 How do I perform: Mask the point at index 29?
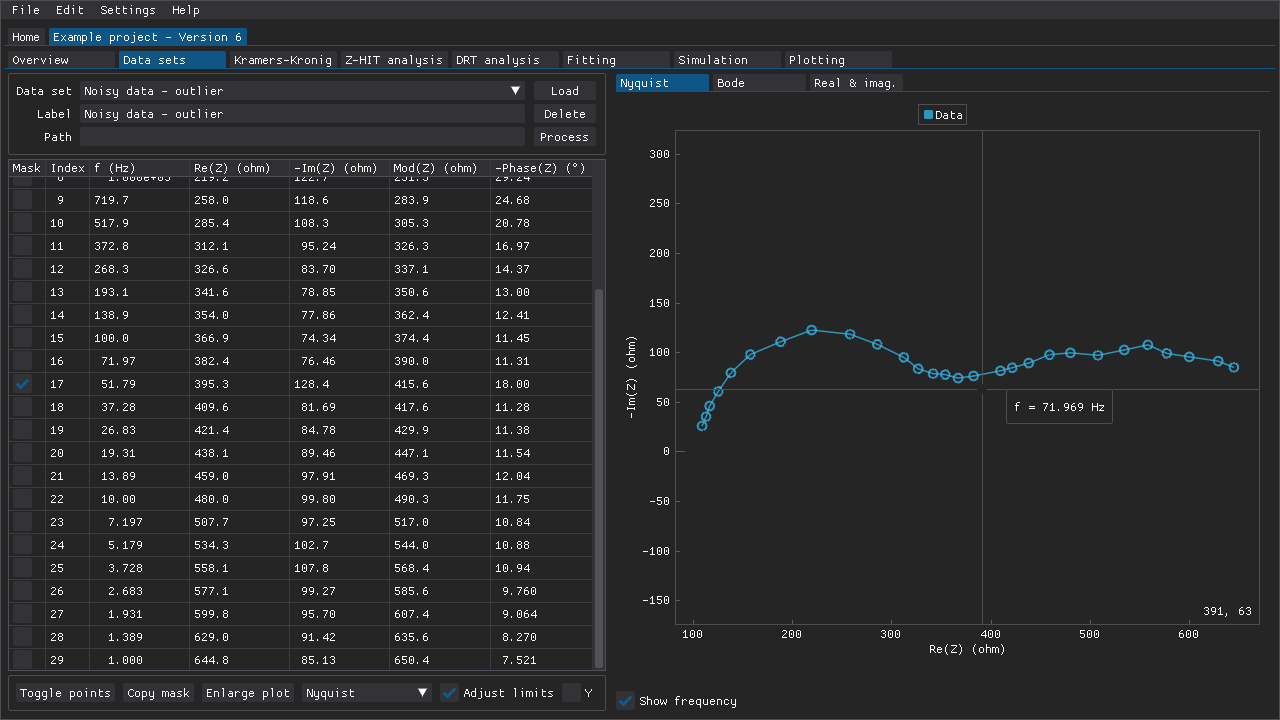pos(23,660)
